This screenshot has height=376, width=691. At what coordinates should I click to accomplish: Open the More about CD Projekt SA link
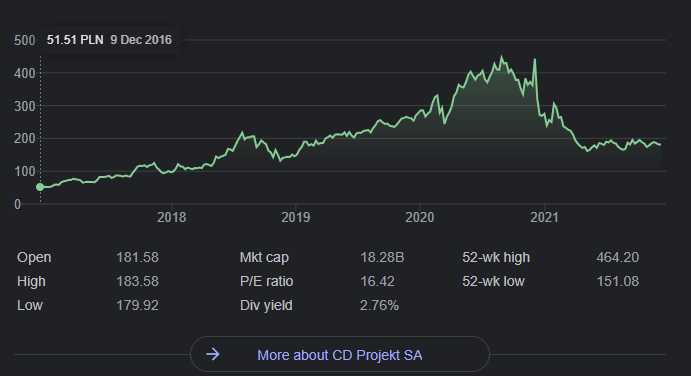(x=339, y=355)
